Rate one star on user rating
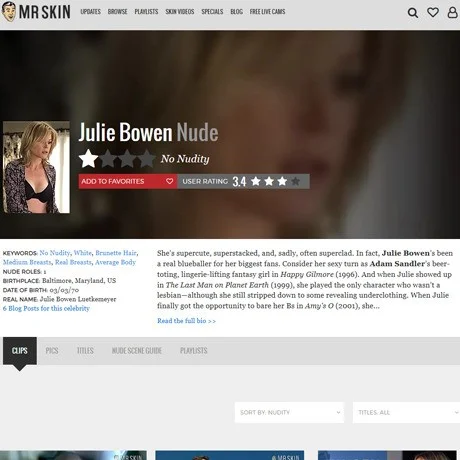Screen dimensions: 460x460 [x=256, y=181]
